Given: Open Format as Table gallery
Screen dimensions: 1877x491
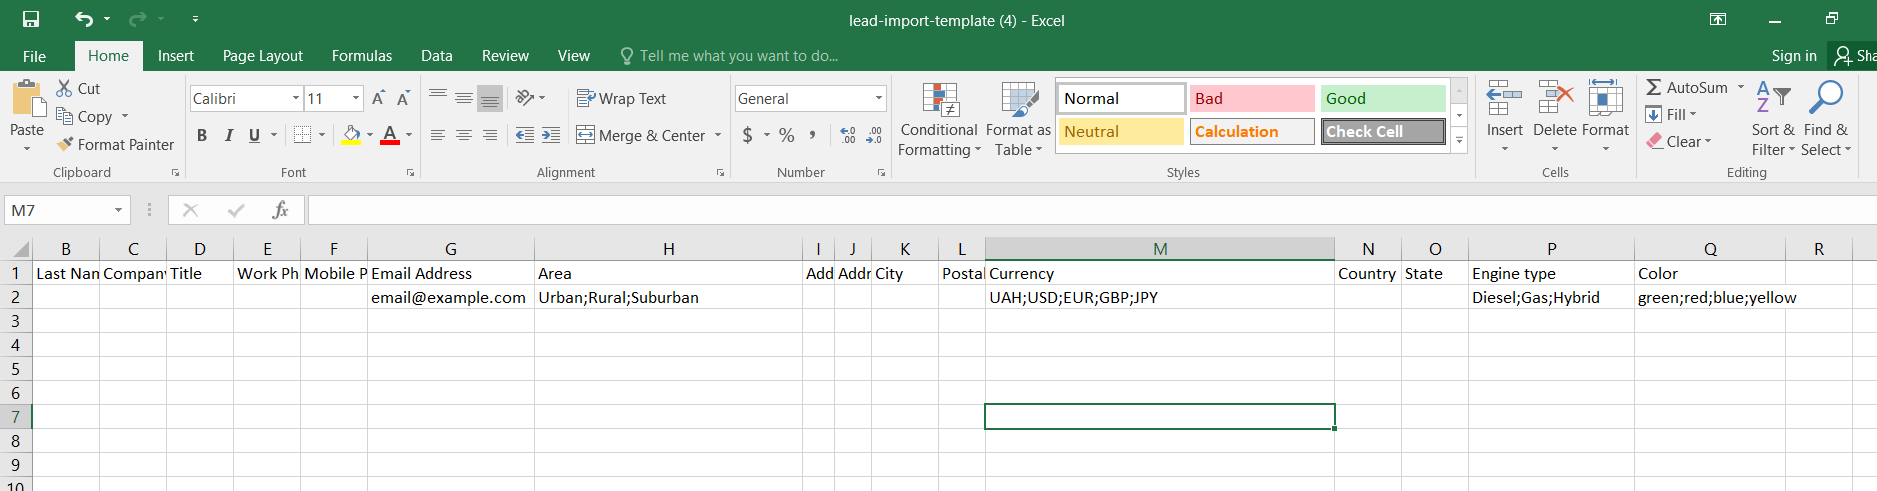Looking at the screenshot, I should [1018, 119].
